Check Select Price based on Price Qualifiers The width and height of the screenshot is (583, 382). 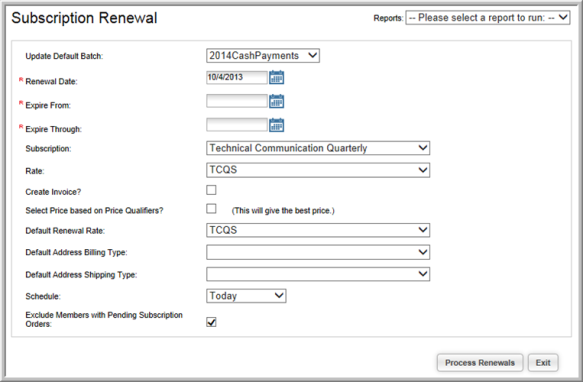click(x=211, y=209)
